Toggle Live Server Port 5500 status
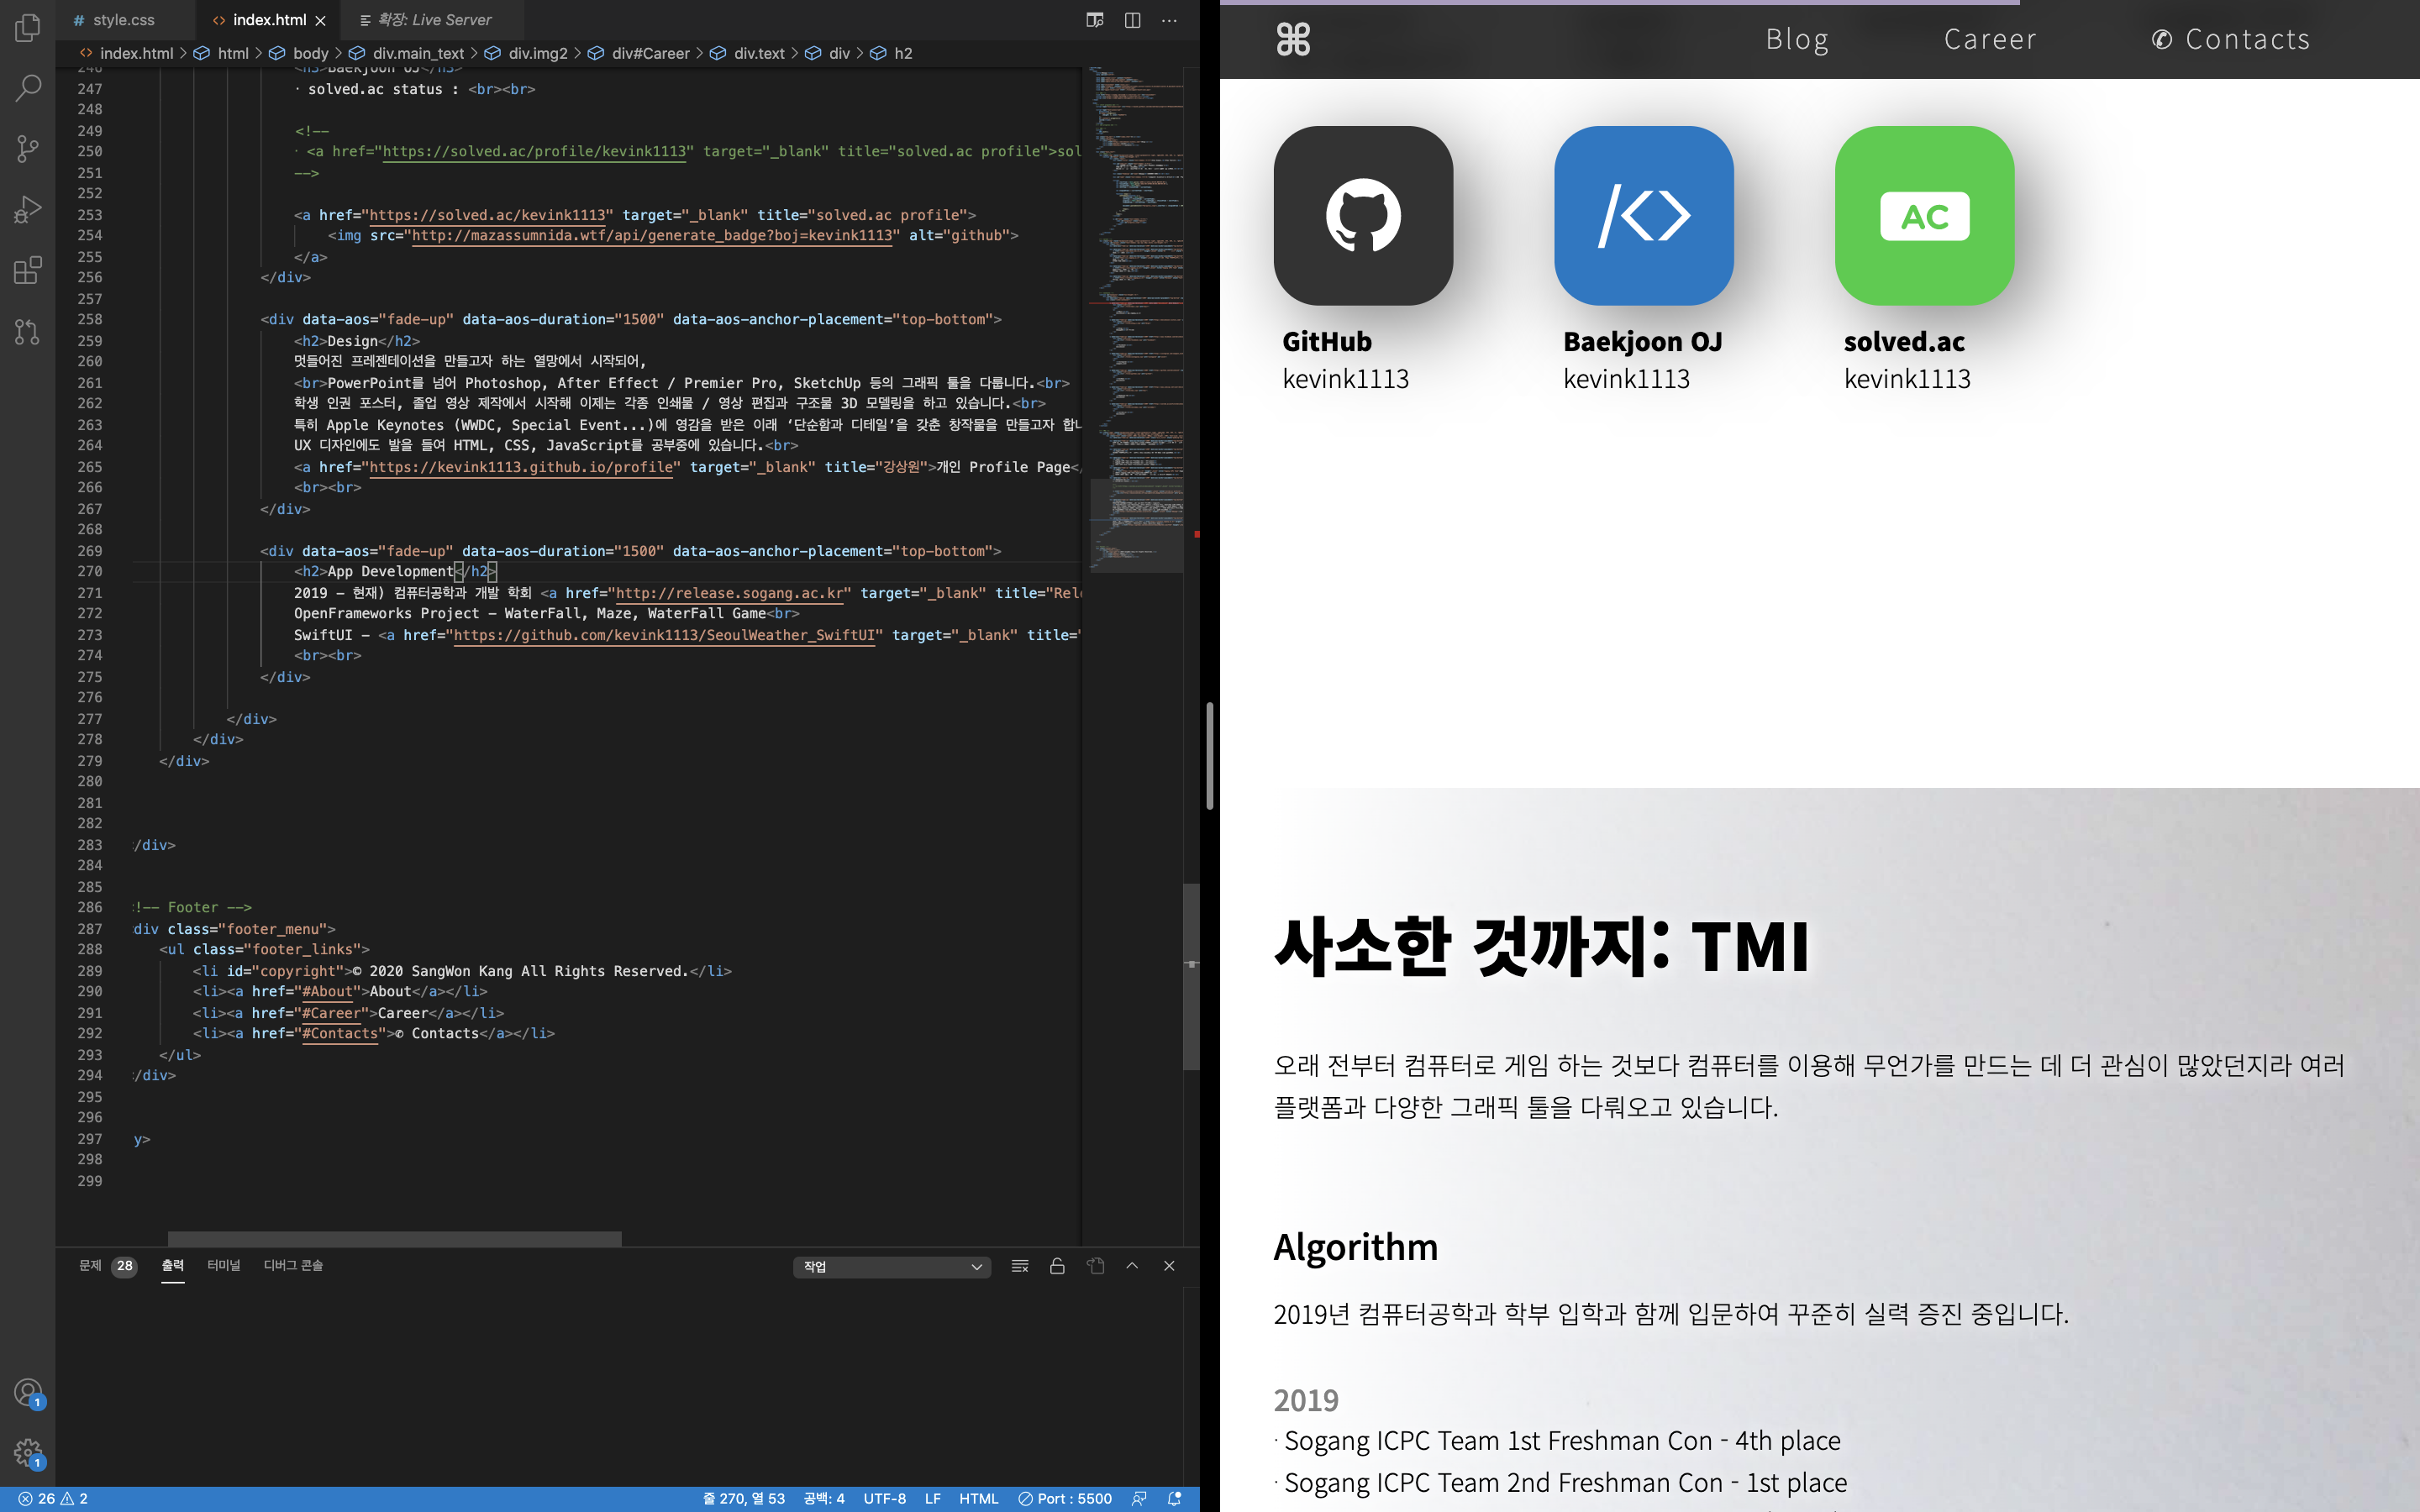The width and height of the screenshot is (2420, 1512). point(1065,1498)
